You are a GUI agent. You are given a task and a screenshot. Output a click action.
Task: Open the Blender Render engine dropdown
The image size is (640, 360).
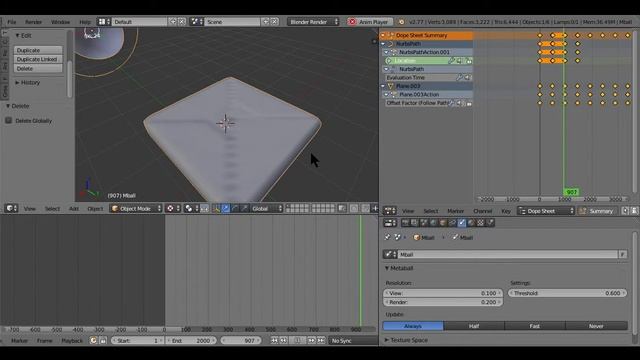coord(313,22)
